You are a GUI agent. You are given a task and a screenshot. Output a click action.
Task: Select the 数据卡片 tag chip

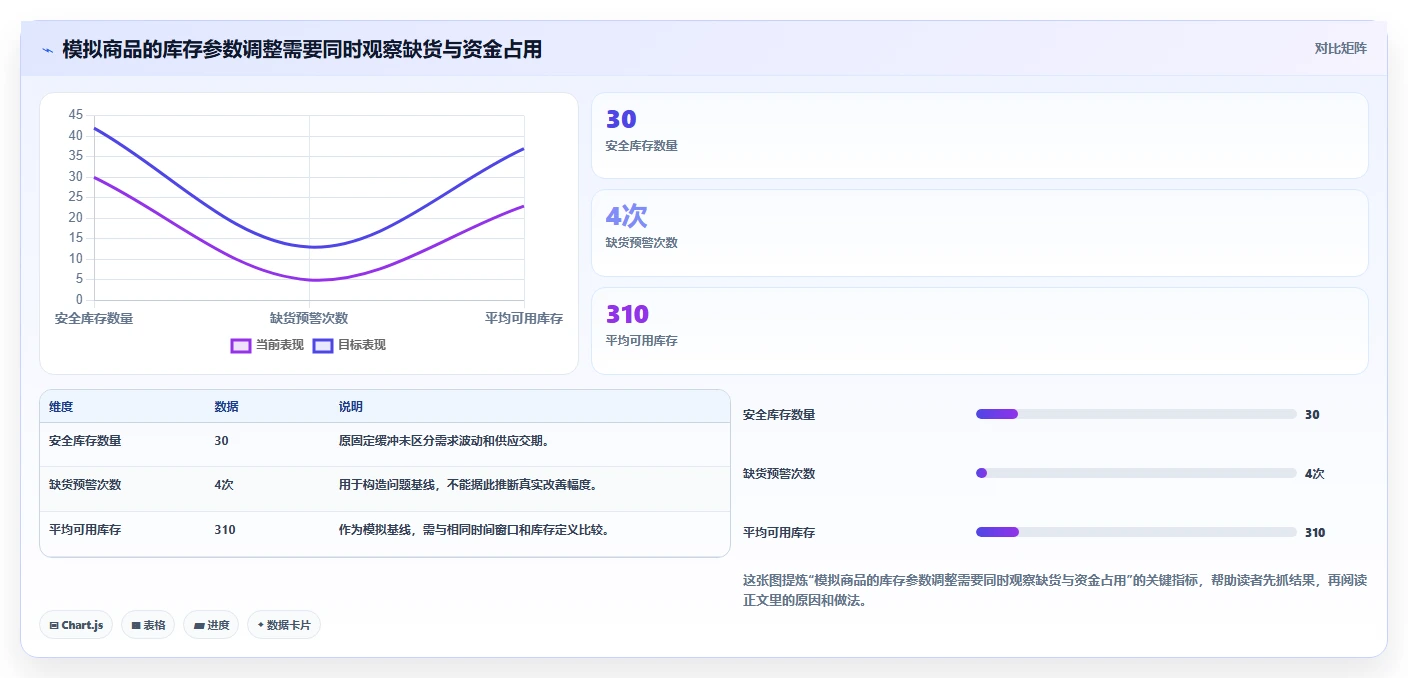(284, 625)
